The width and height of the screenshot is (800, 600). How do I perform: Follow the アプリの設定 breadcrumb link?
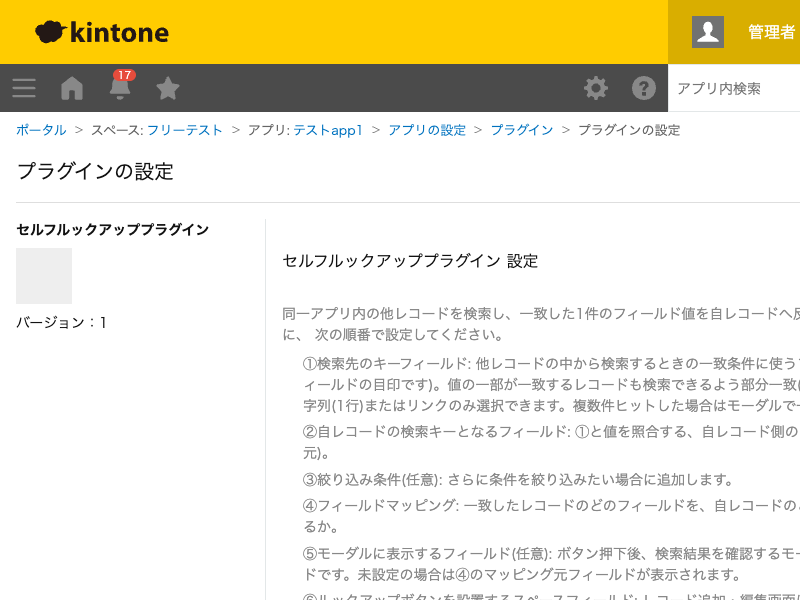427,130
